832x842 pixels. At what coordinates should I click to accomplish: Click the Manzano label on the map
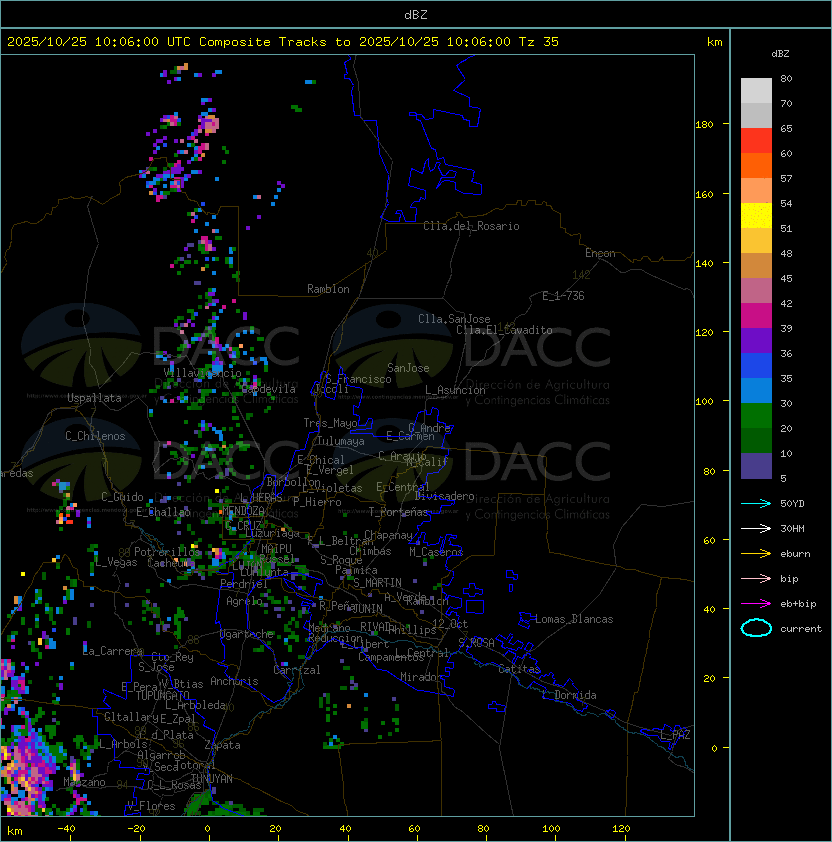point(84,782)
